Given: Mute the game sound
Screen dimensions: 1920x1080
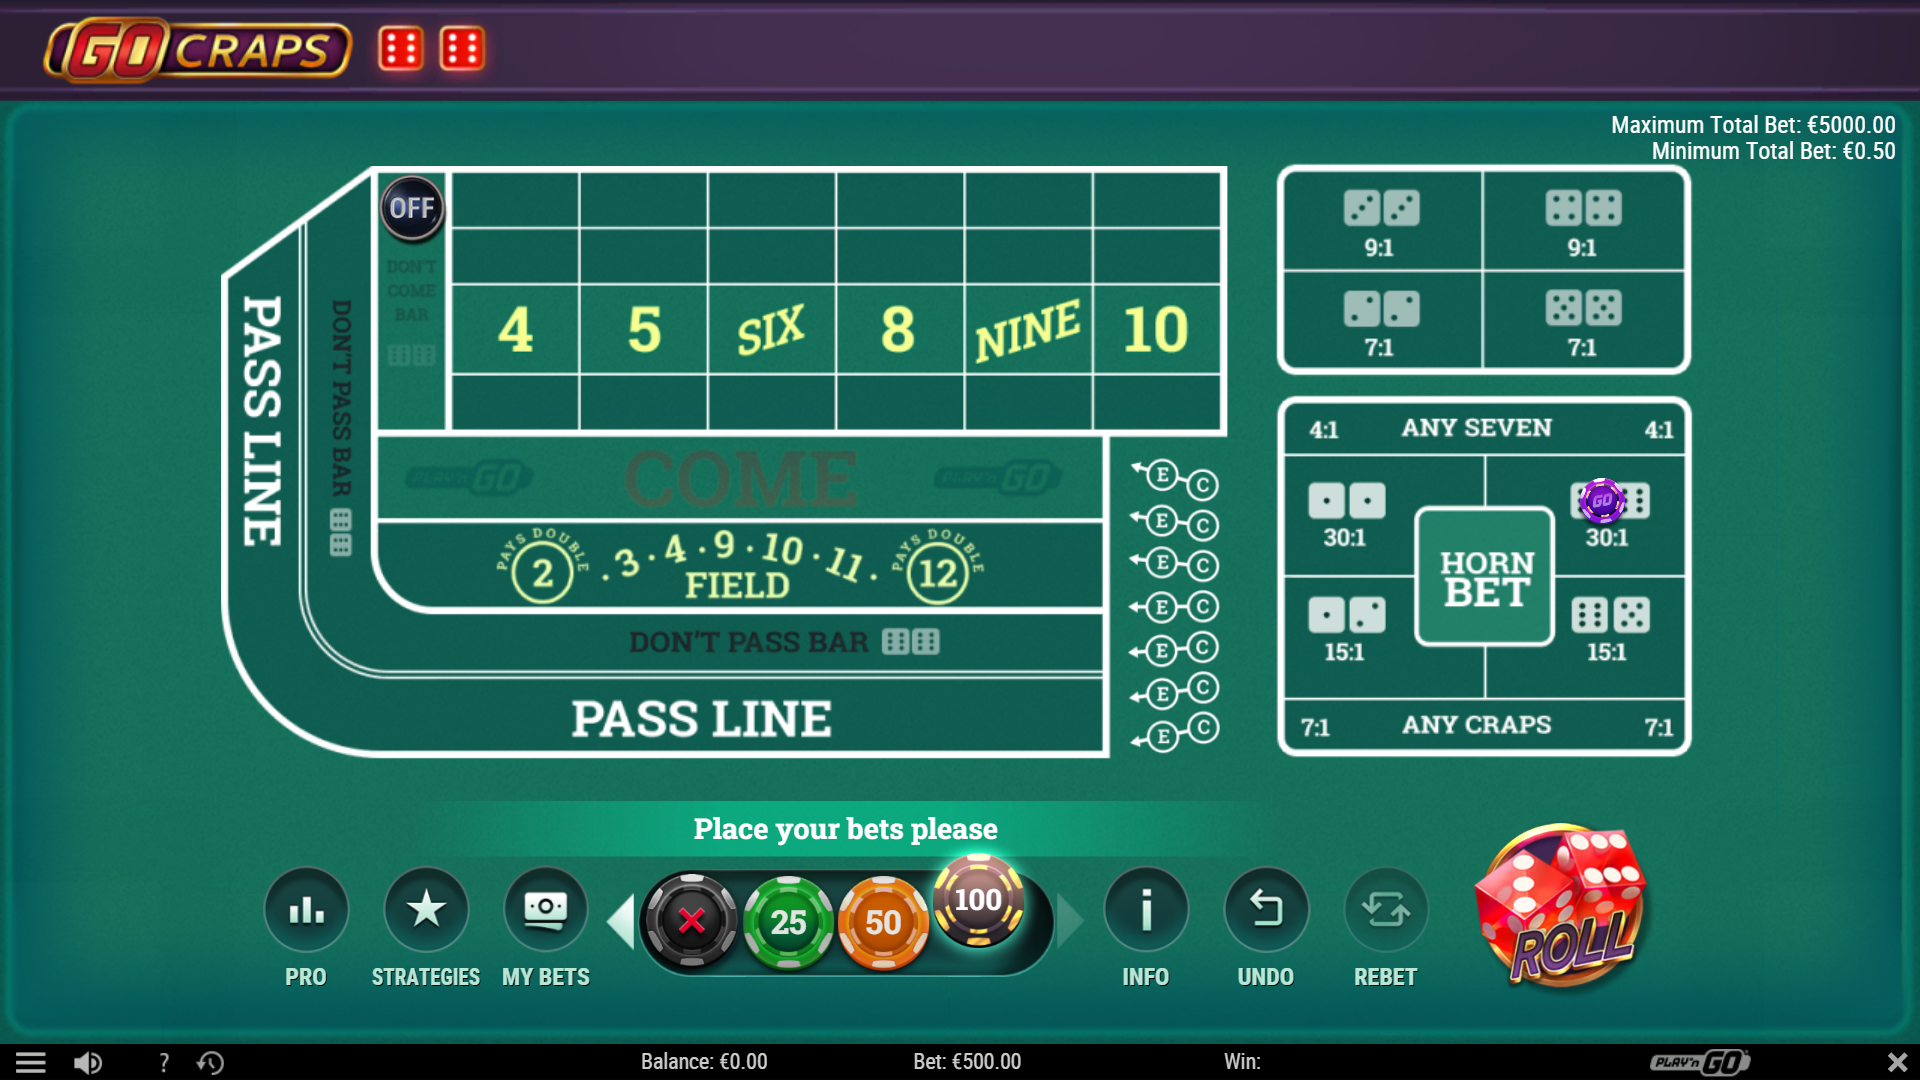Looking at the screenshot, I should coord(88,1062).
